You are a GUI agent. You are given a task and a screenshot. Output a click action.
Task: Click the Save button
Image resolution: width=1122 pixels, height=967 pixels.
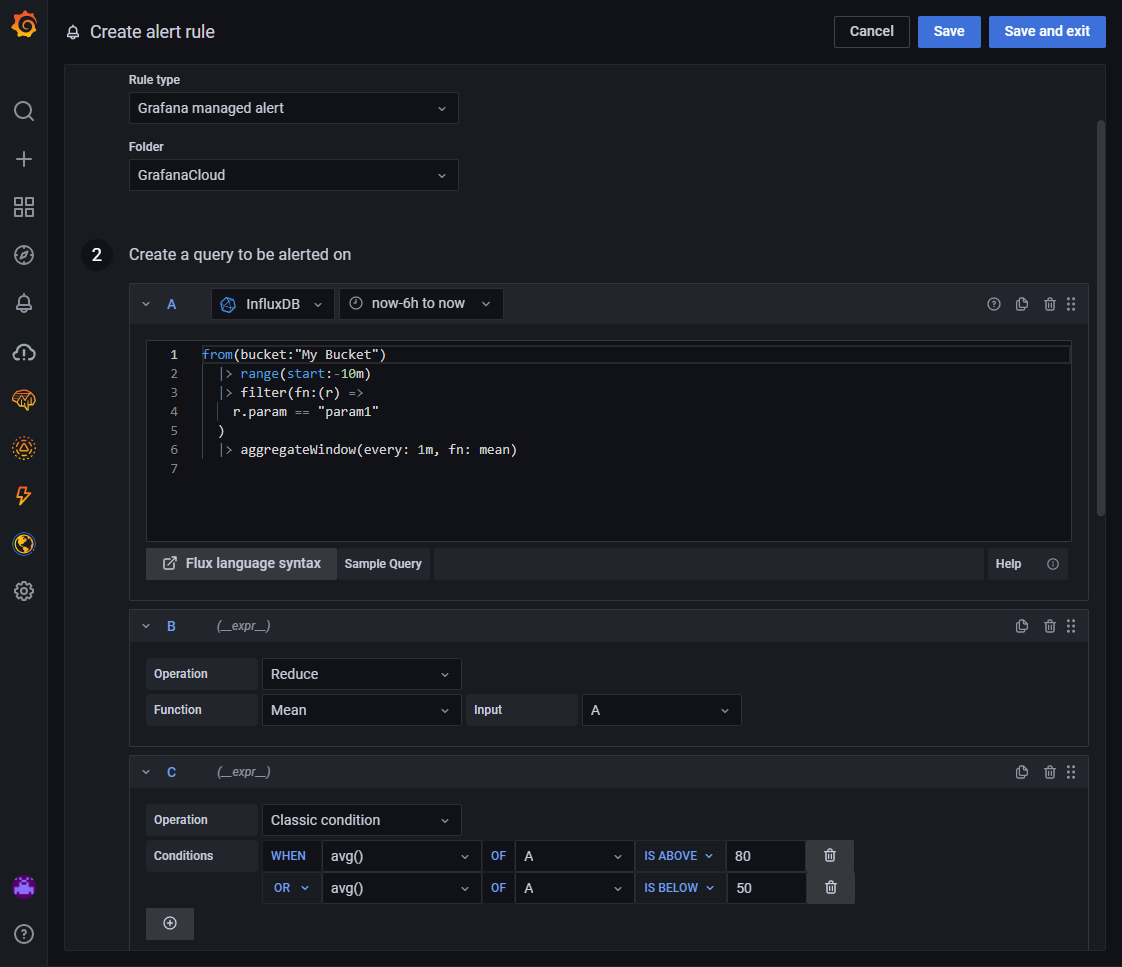point(949,31)
